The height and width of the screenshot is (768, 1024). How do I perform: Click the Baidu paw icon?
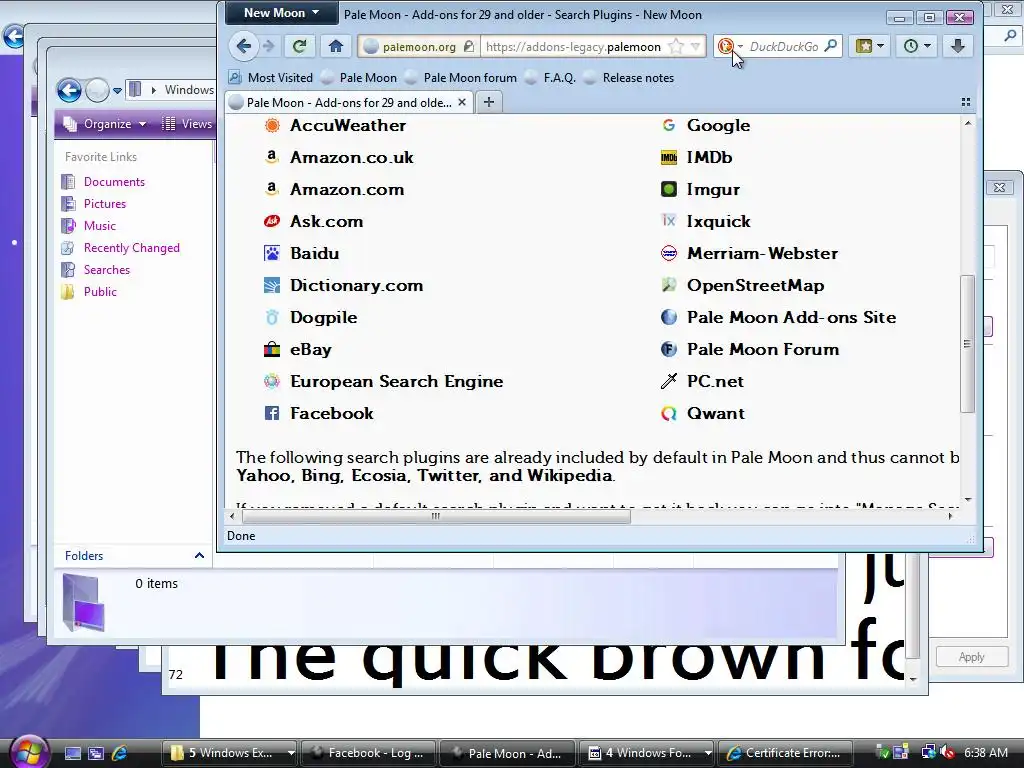tap(272, 253)
